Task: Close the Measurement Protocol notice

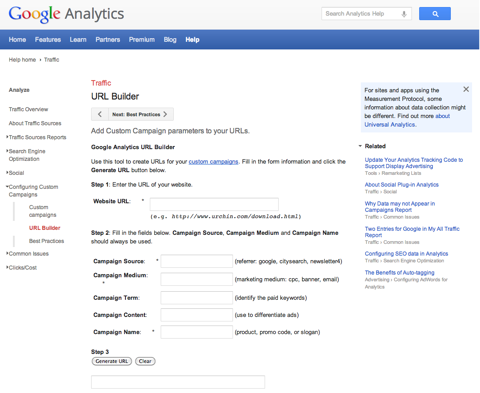Action: (466, 89)
